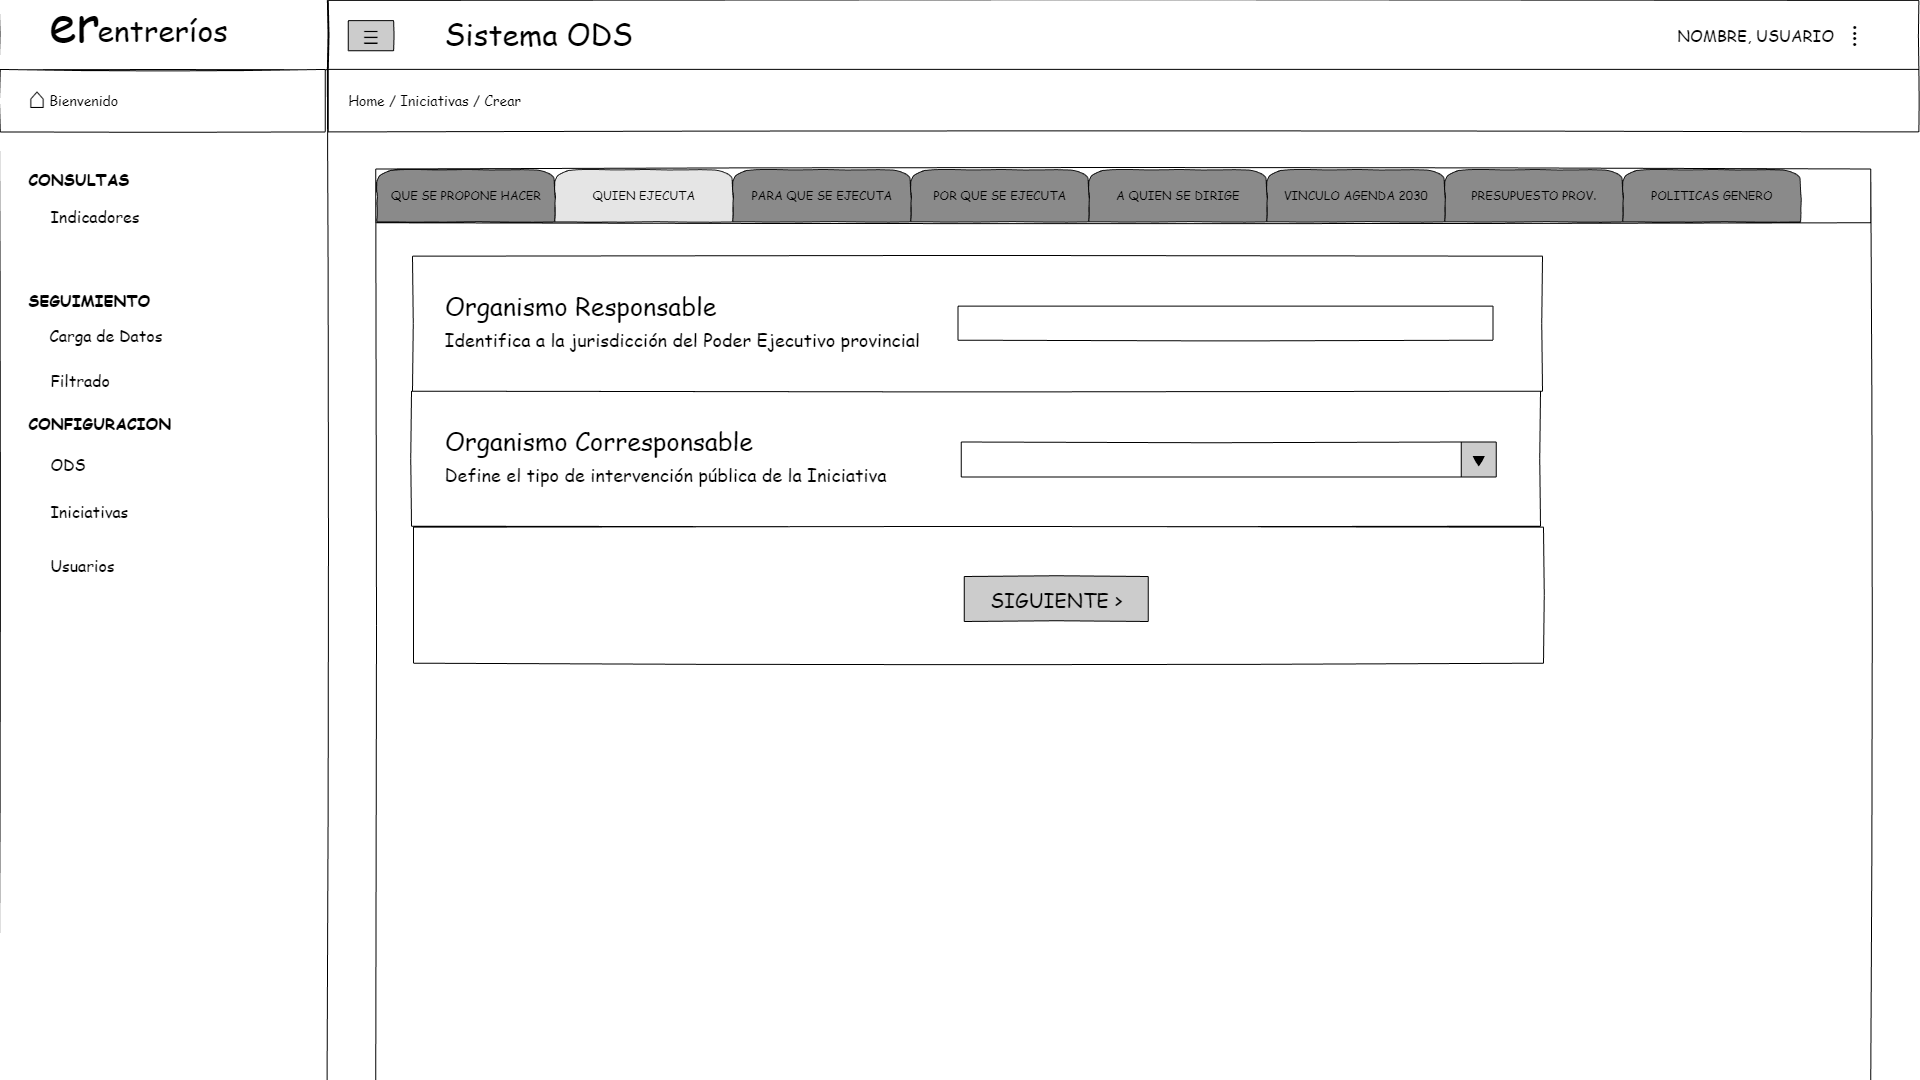The image size is (1920, 1080).
Task: Open Indicadores in the sidebar
Action: pos(95,218)
